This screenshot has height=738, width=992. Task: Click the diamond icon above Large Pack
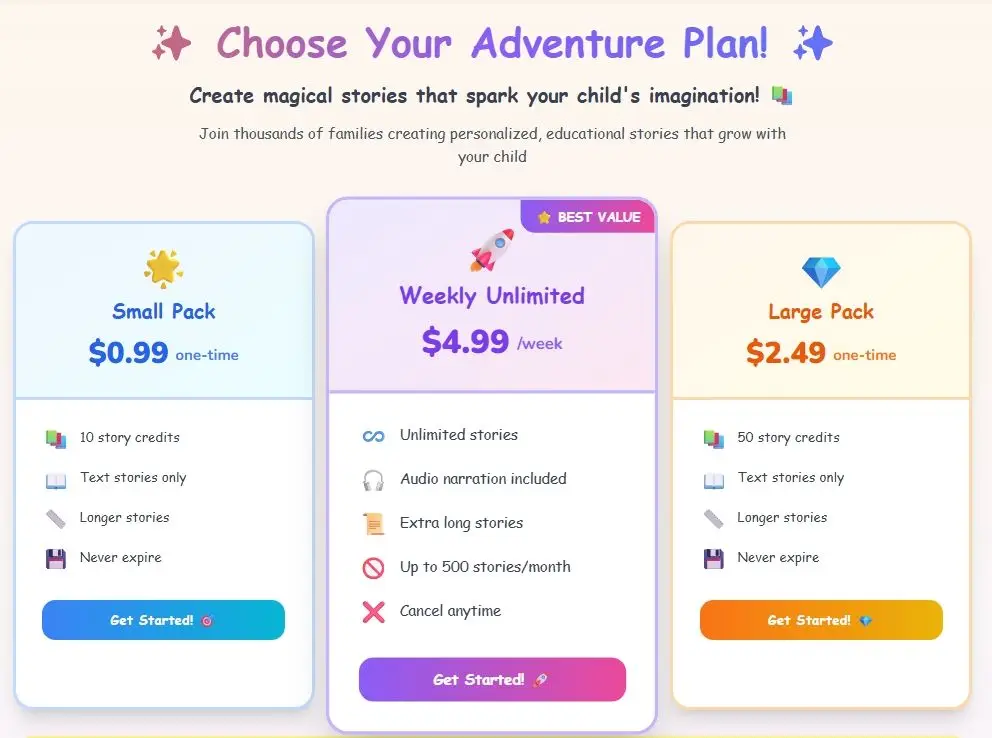pos(821,271)
